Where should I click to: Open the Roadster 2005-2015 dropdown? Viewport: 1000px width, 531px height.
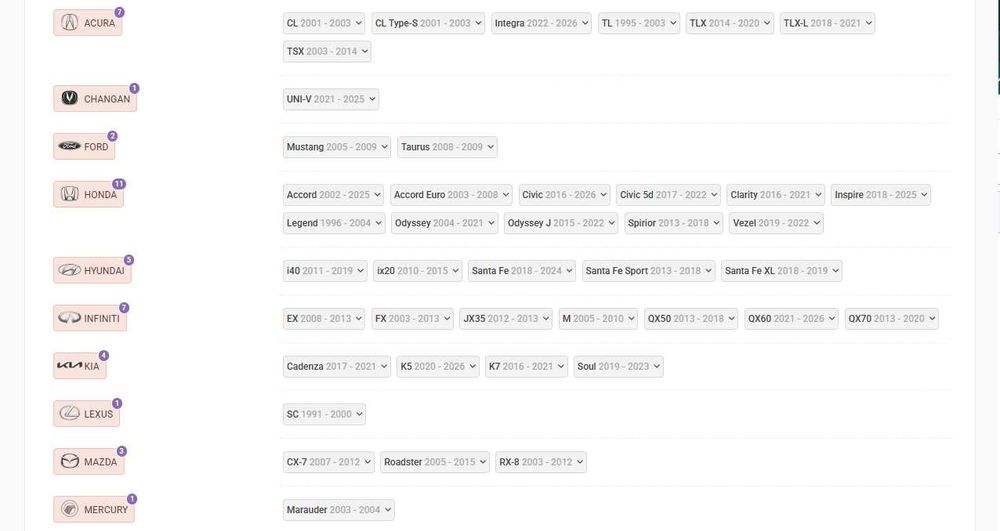point(435,462)
